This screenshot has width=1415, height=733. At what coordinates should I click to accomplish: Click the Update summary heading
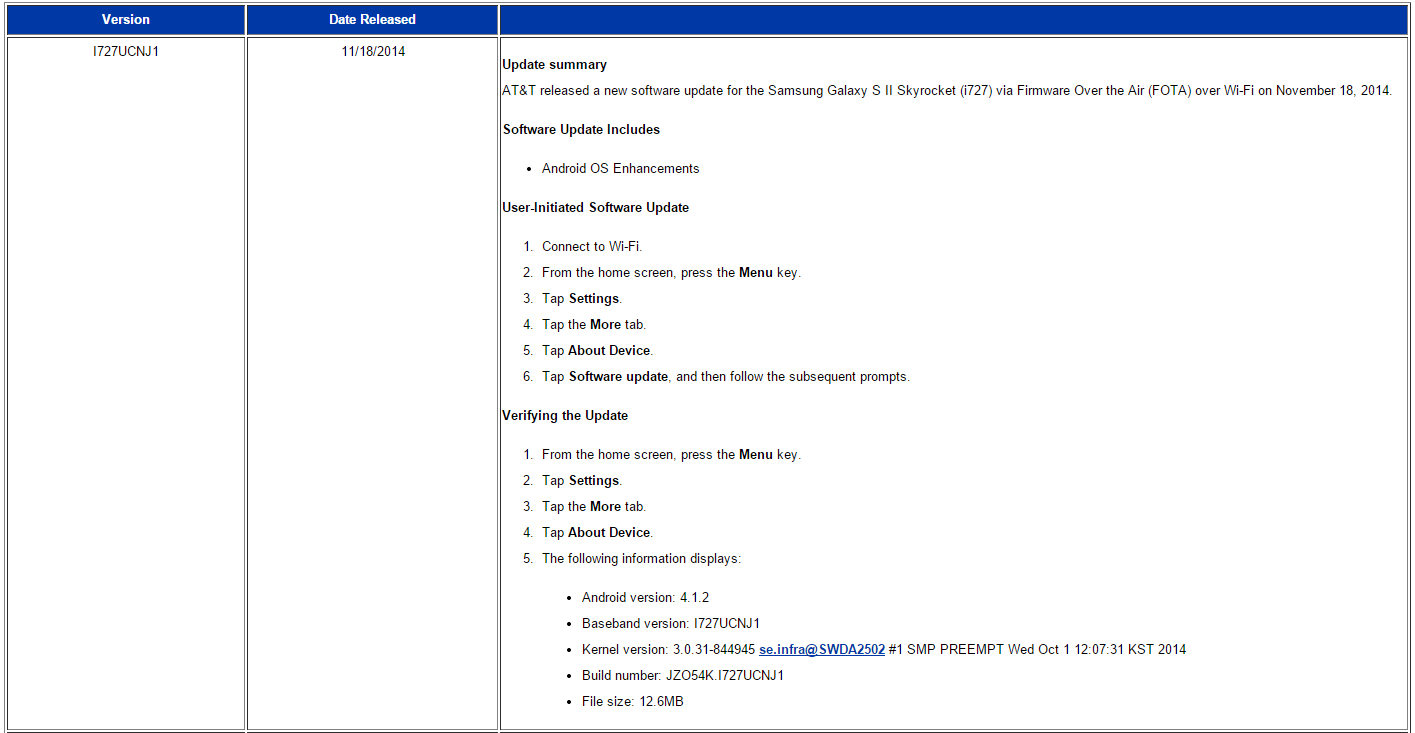pyautogui.click(x=554, y=64)
